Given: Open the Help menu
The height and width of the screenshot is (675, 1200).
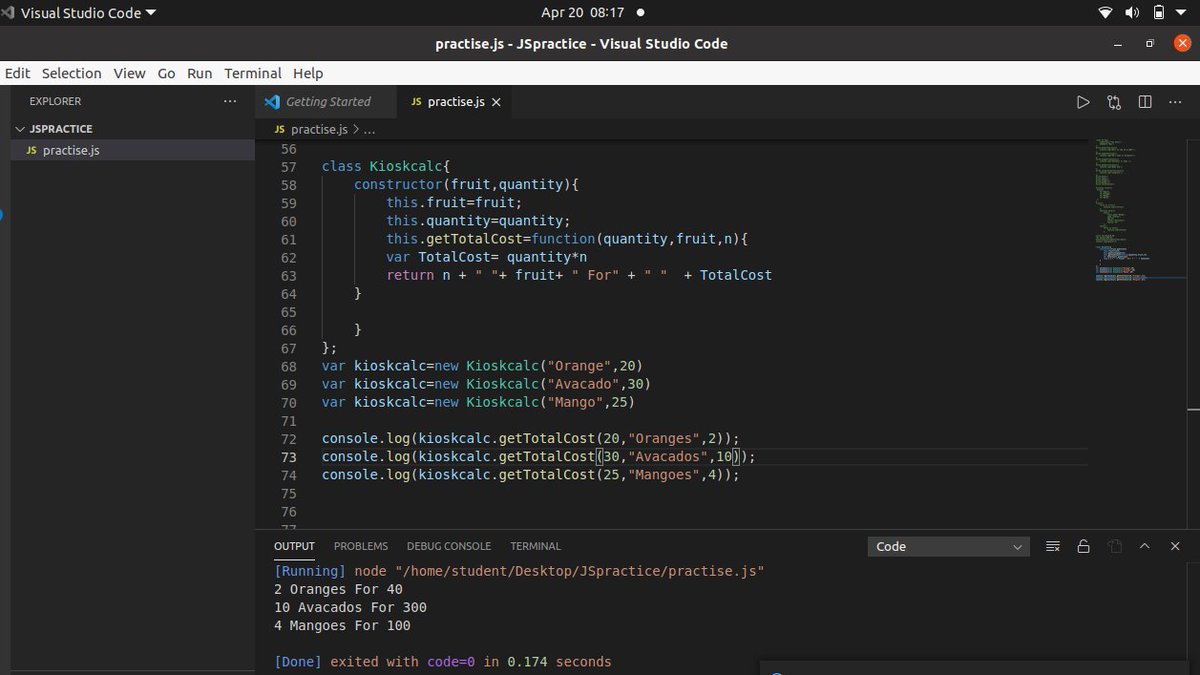Looking at the screenshot, I should click(x=308, y=73).
